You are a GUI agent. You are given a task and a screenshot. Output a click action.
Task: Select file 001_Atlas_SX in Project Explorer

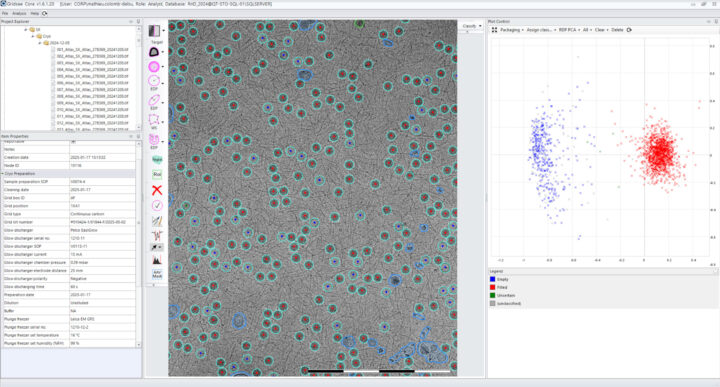[92, 50]
